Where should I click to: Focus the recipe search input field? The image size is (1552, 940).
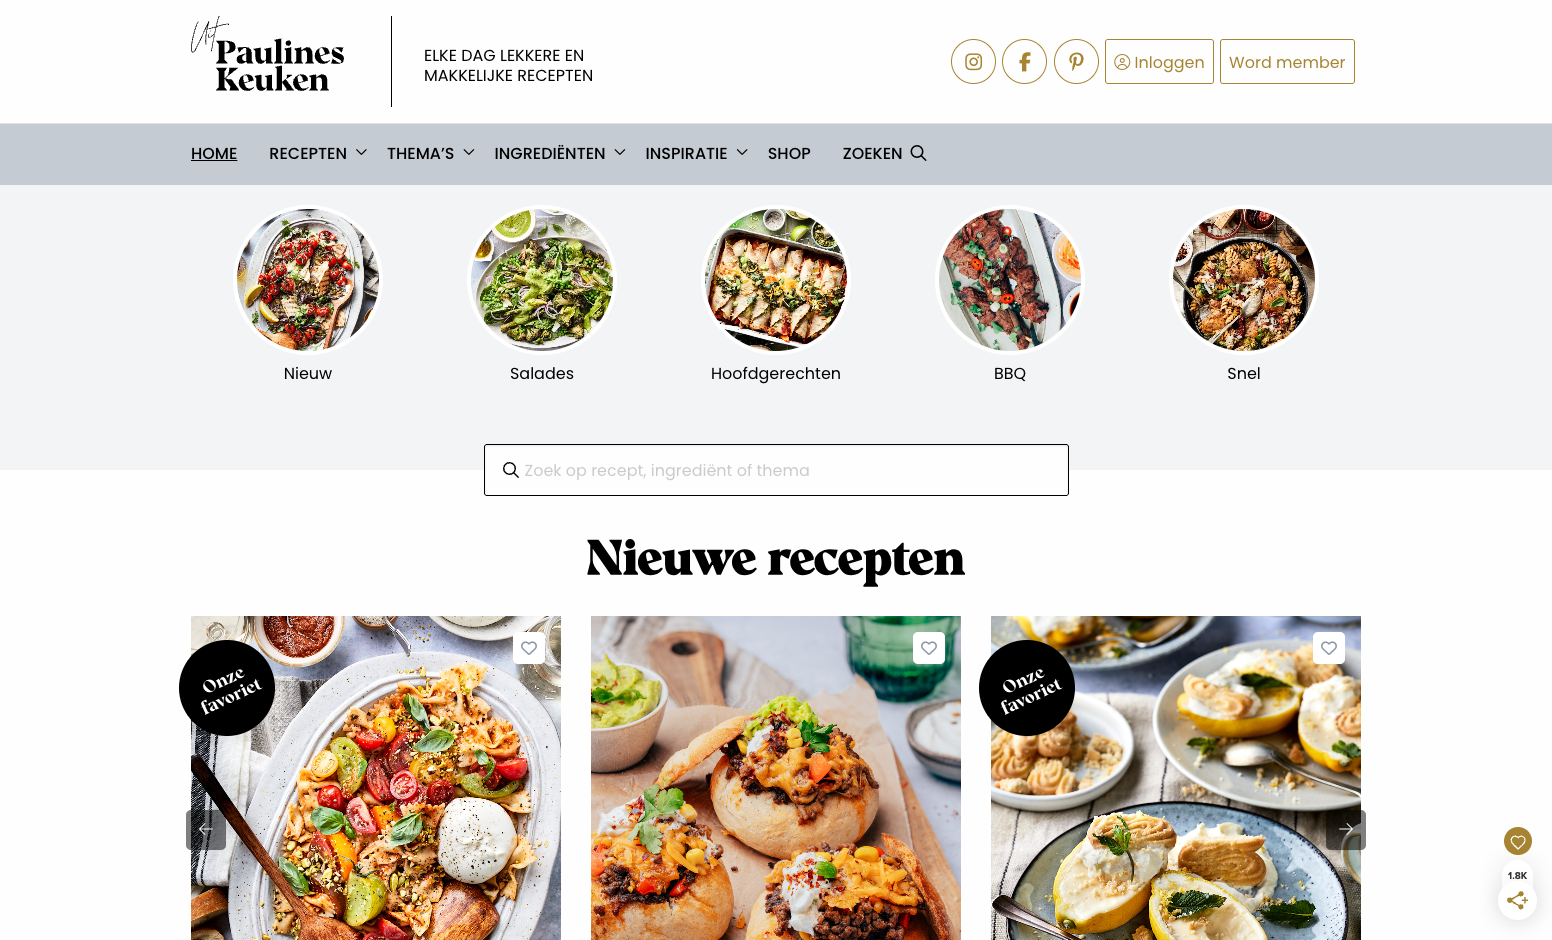776,470
